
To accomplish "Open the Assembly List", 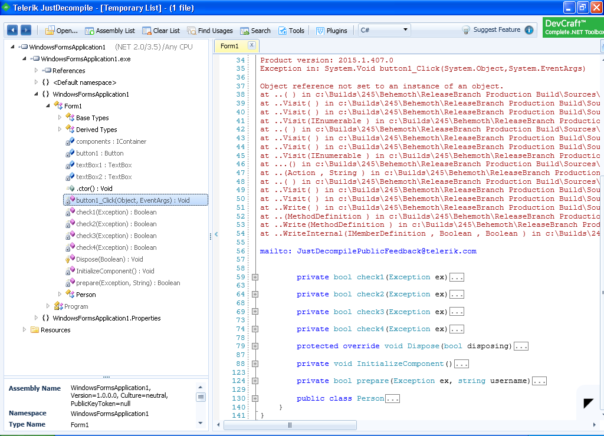I will (x=110, y=31).
